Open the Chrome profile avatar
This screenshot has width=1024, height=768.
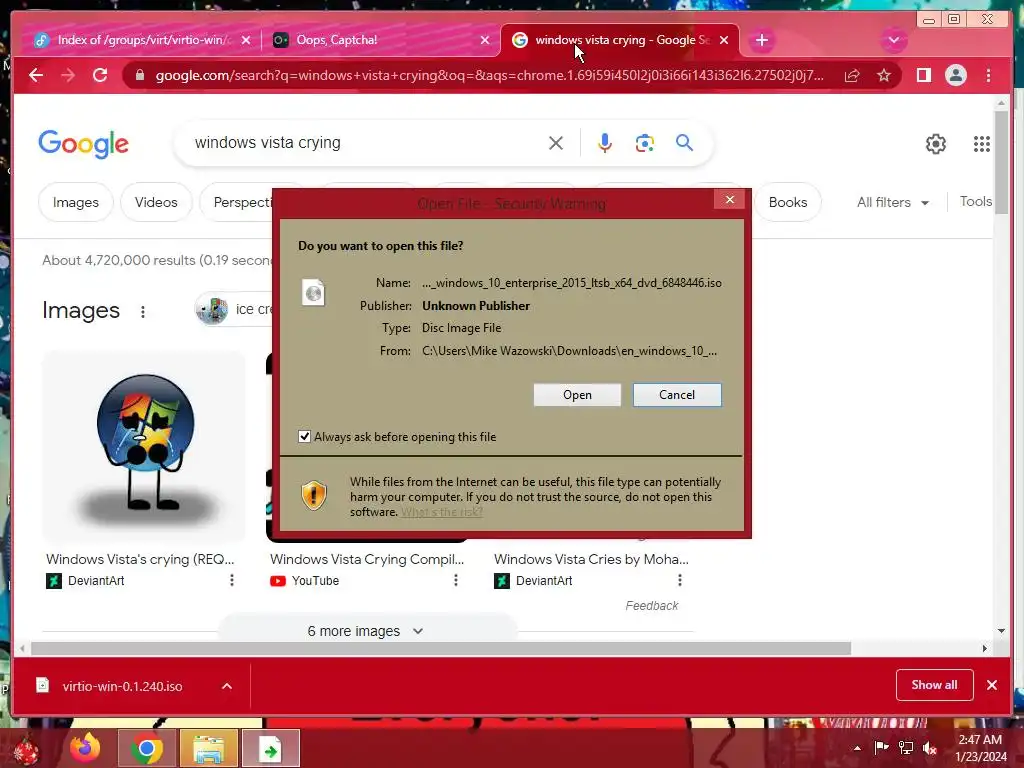point(955,75)
